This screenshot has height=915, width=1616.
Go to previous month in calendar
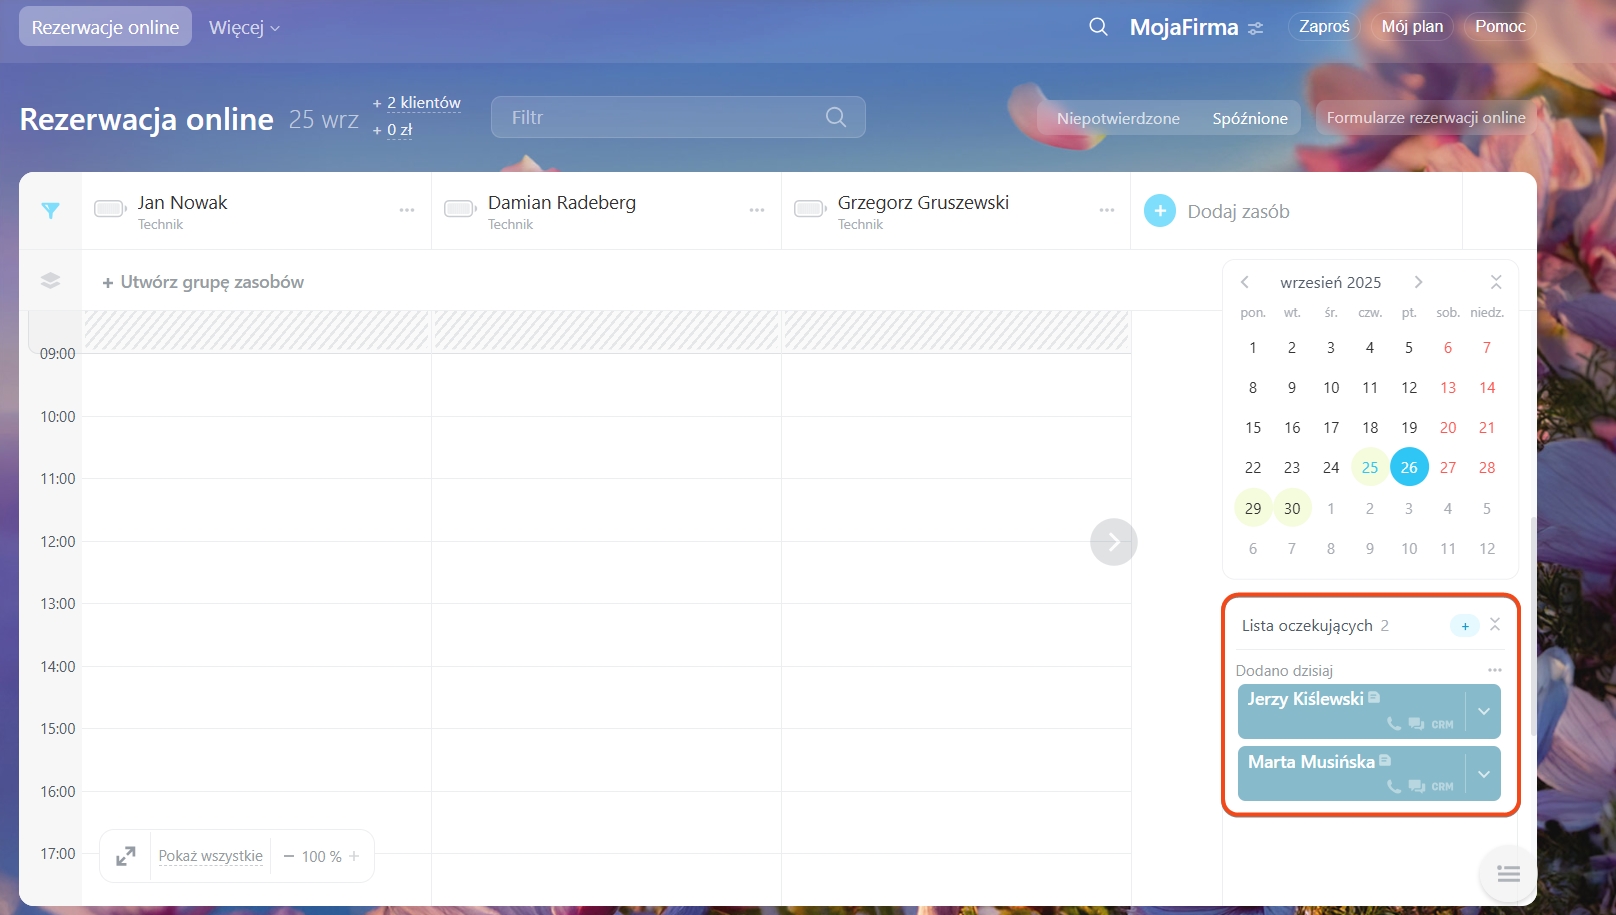tap(1245, 282)
